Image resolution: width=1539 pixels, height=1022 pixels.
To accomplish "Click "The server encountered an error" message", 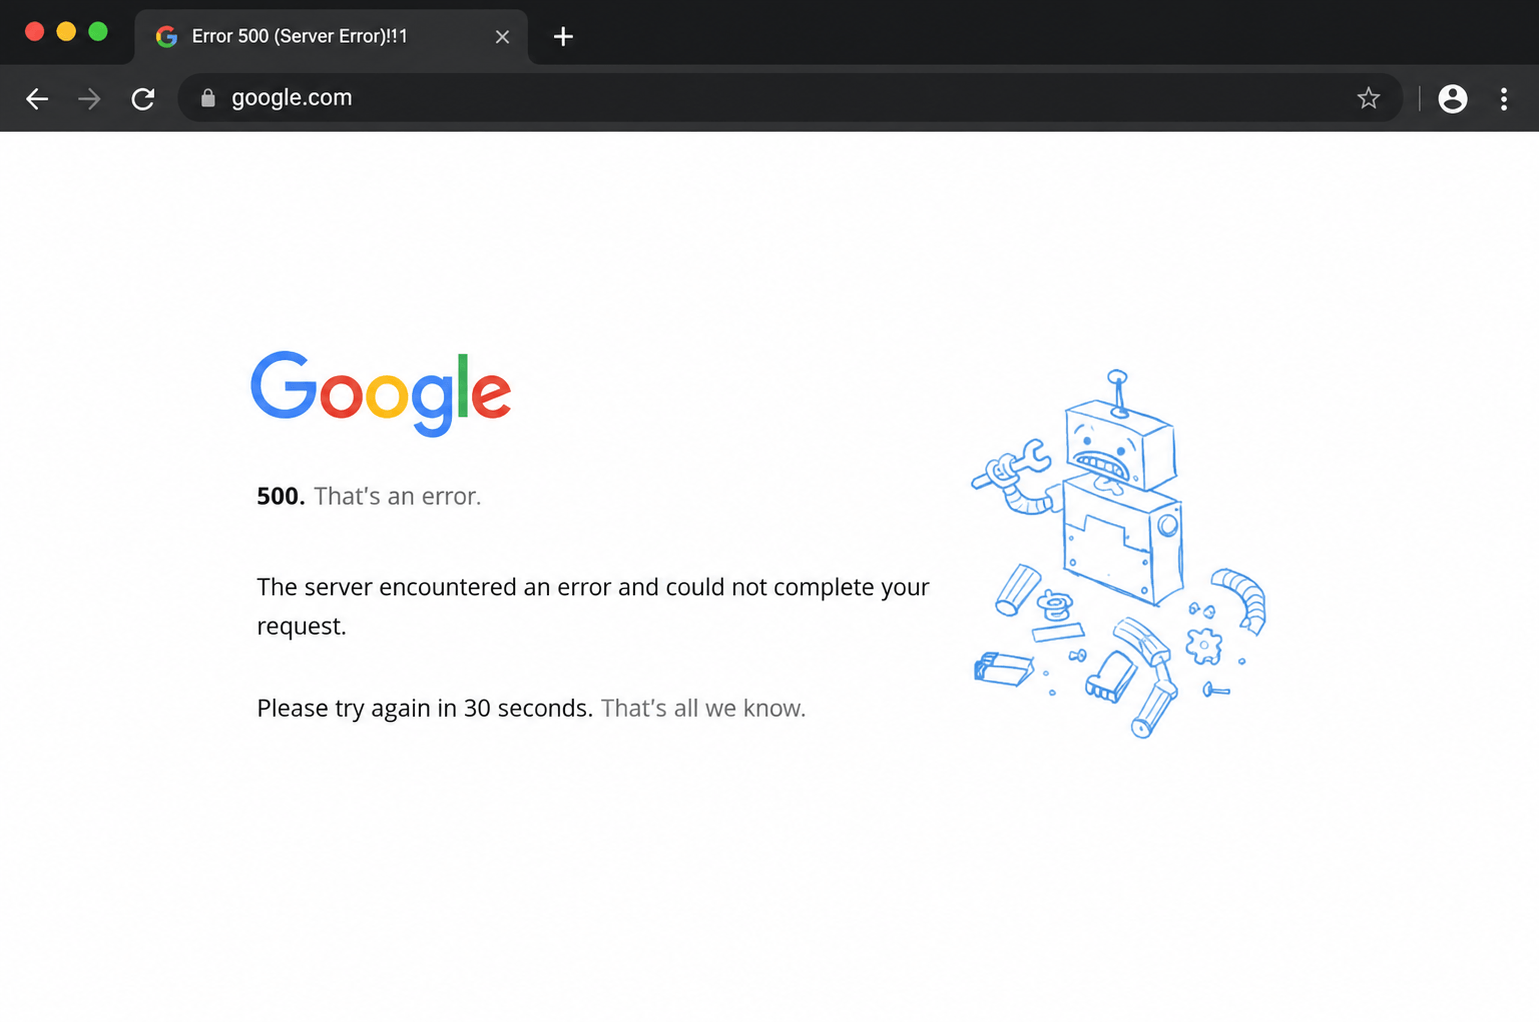I will click(593, 606).
